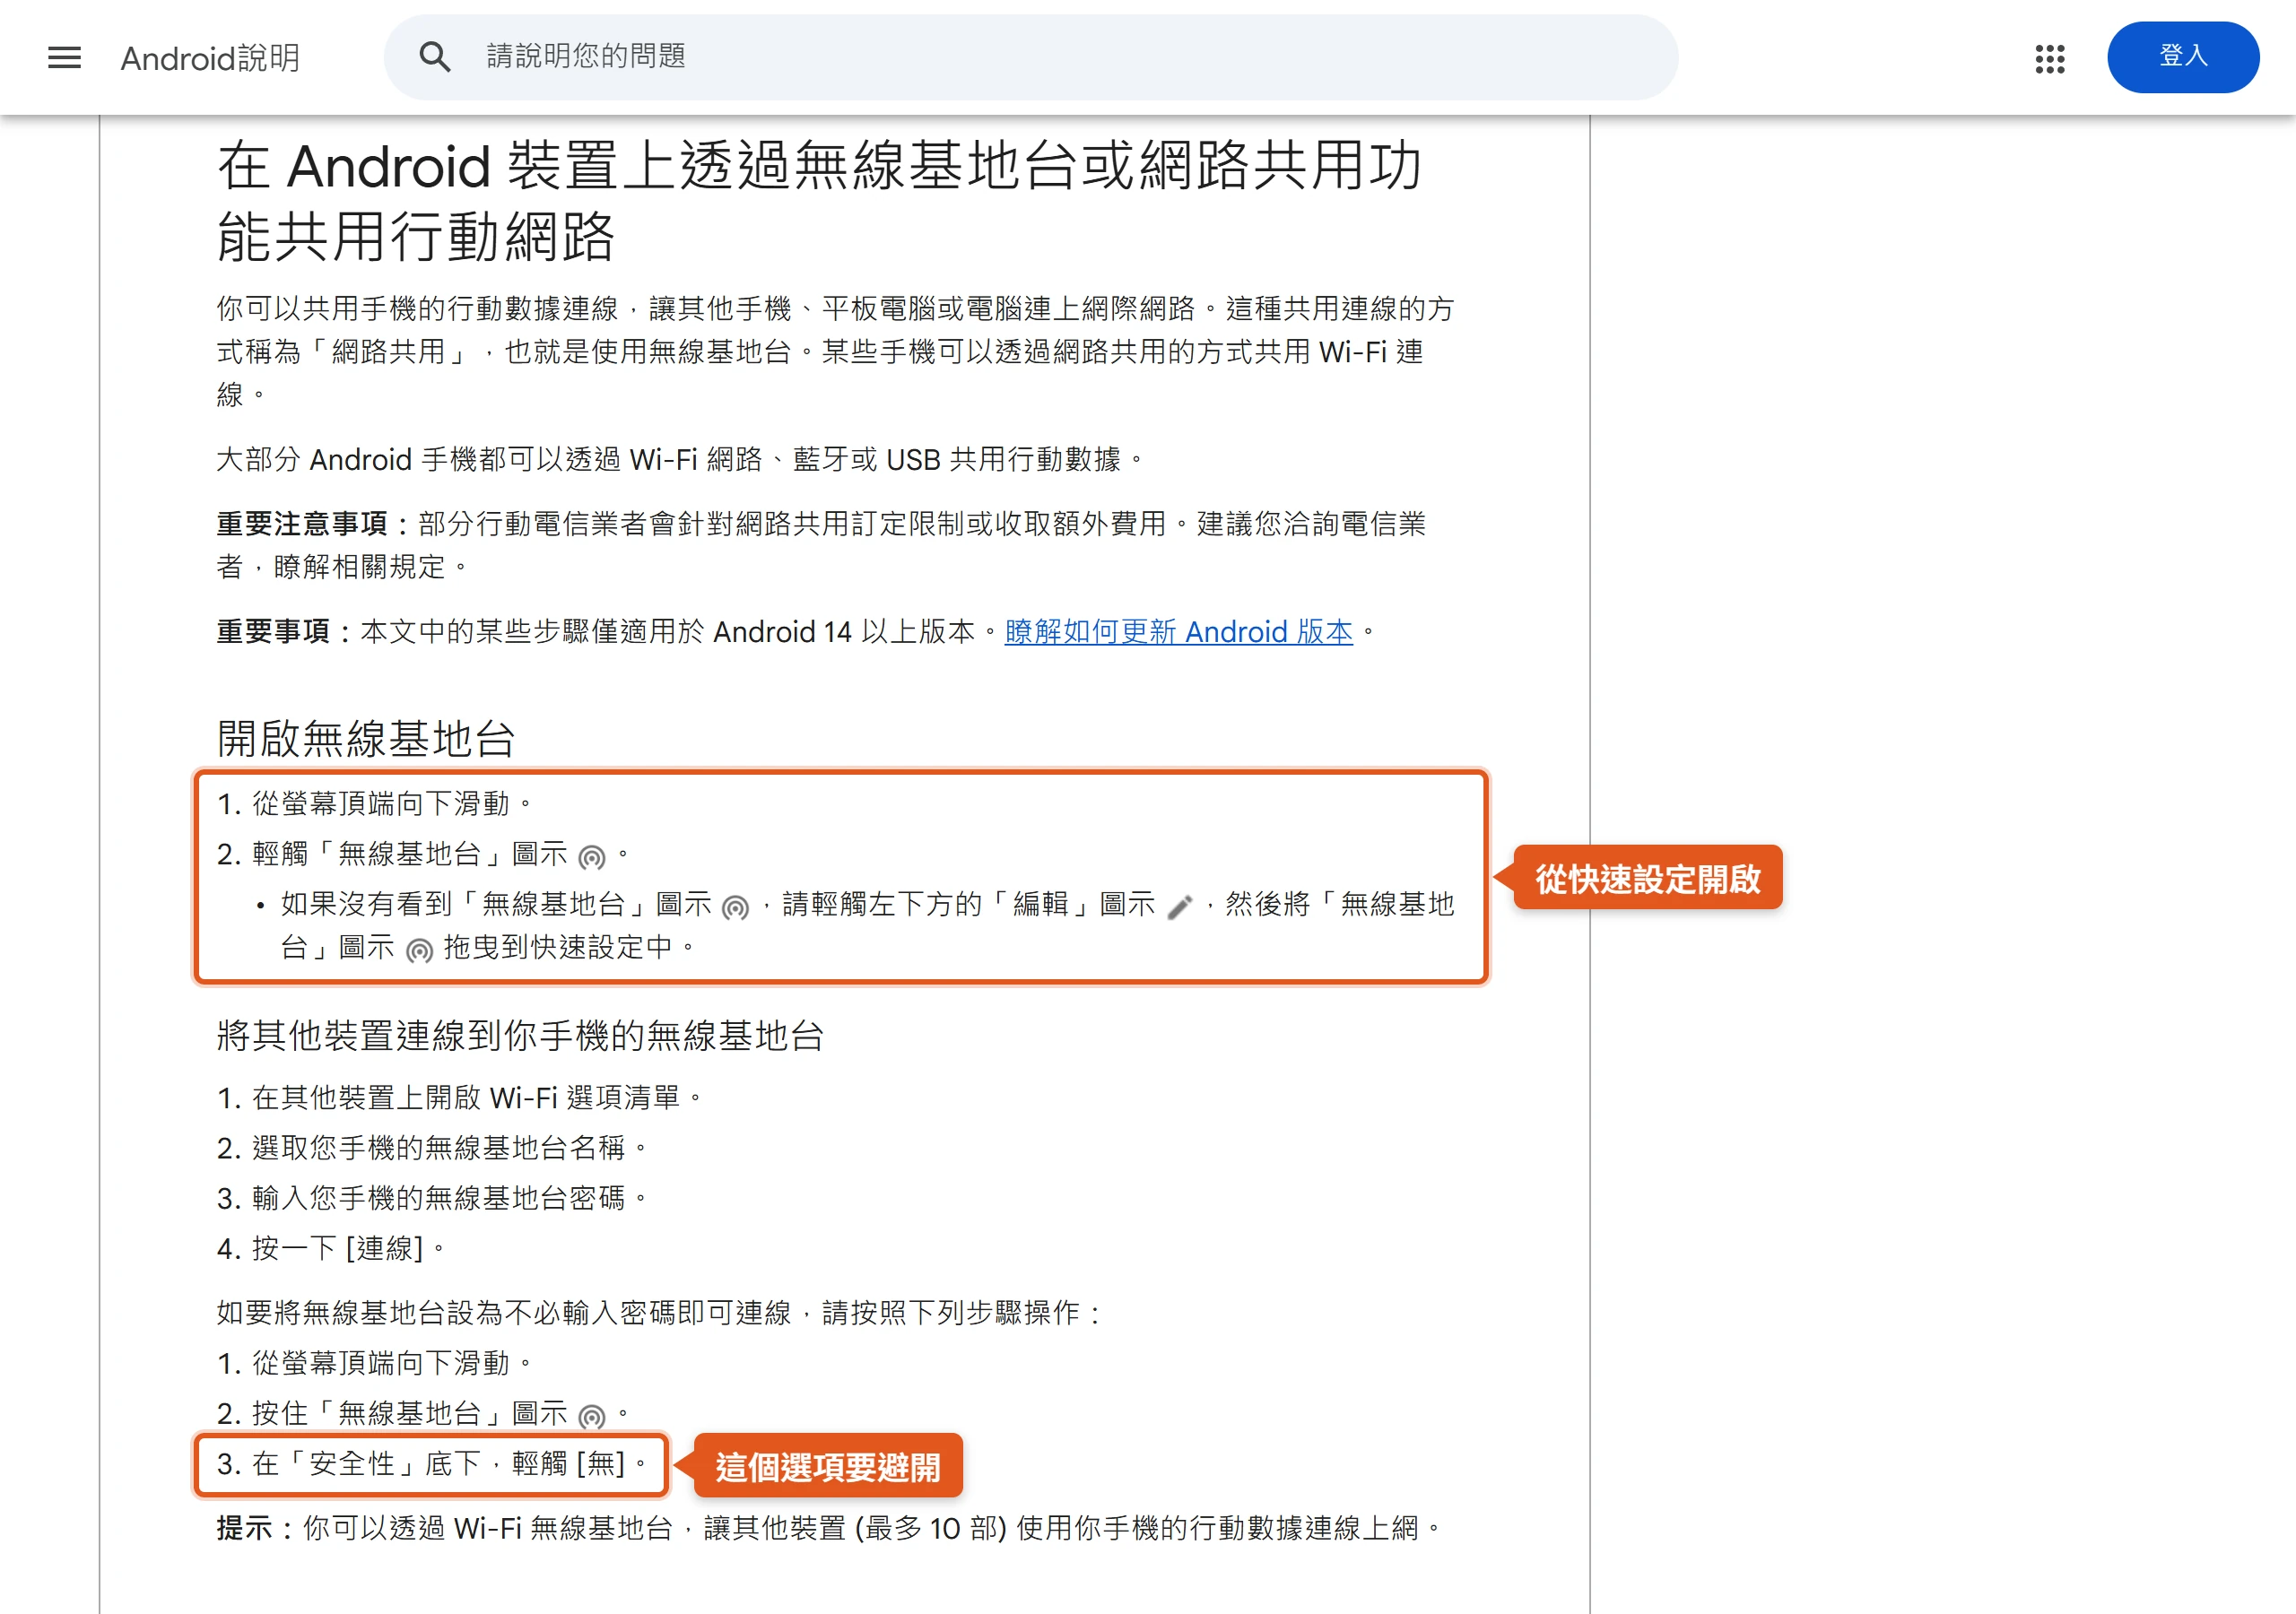Click hotspot icon after 如果沒有看到「無線基地台」圖示

tap(735, 907)
